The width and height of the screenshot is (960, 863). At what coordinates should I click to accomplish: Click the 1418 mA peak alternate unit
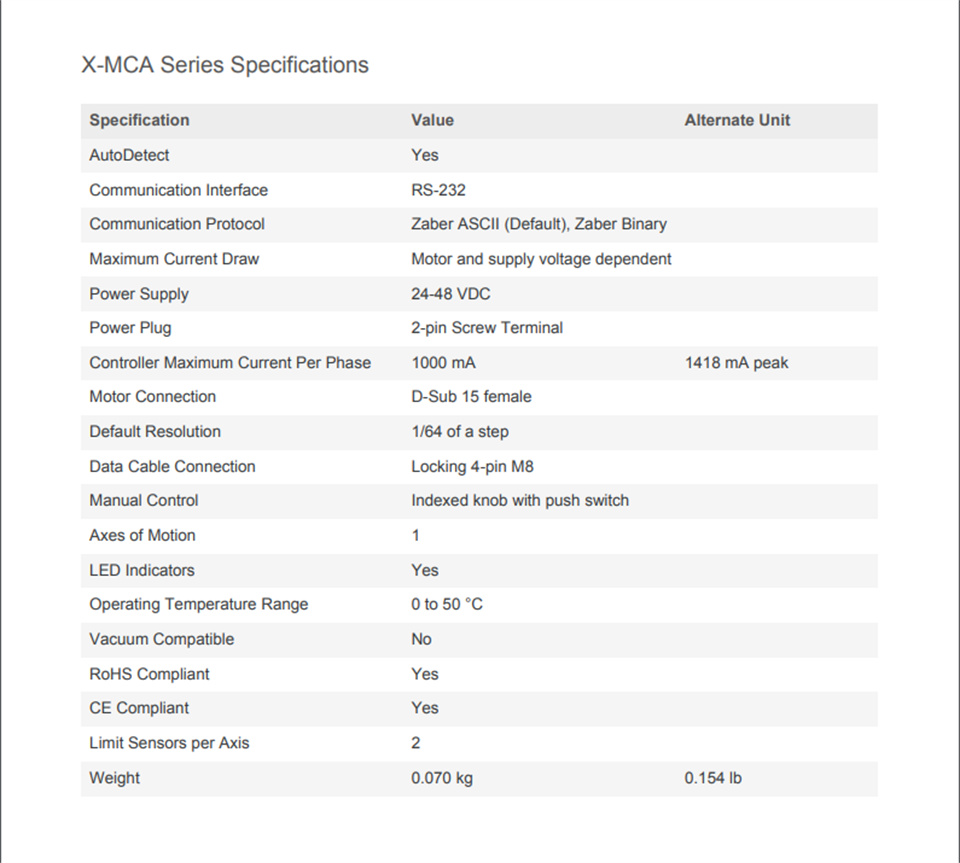pyautogui.click(x=737, y=362)
